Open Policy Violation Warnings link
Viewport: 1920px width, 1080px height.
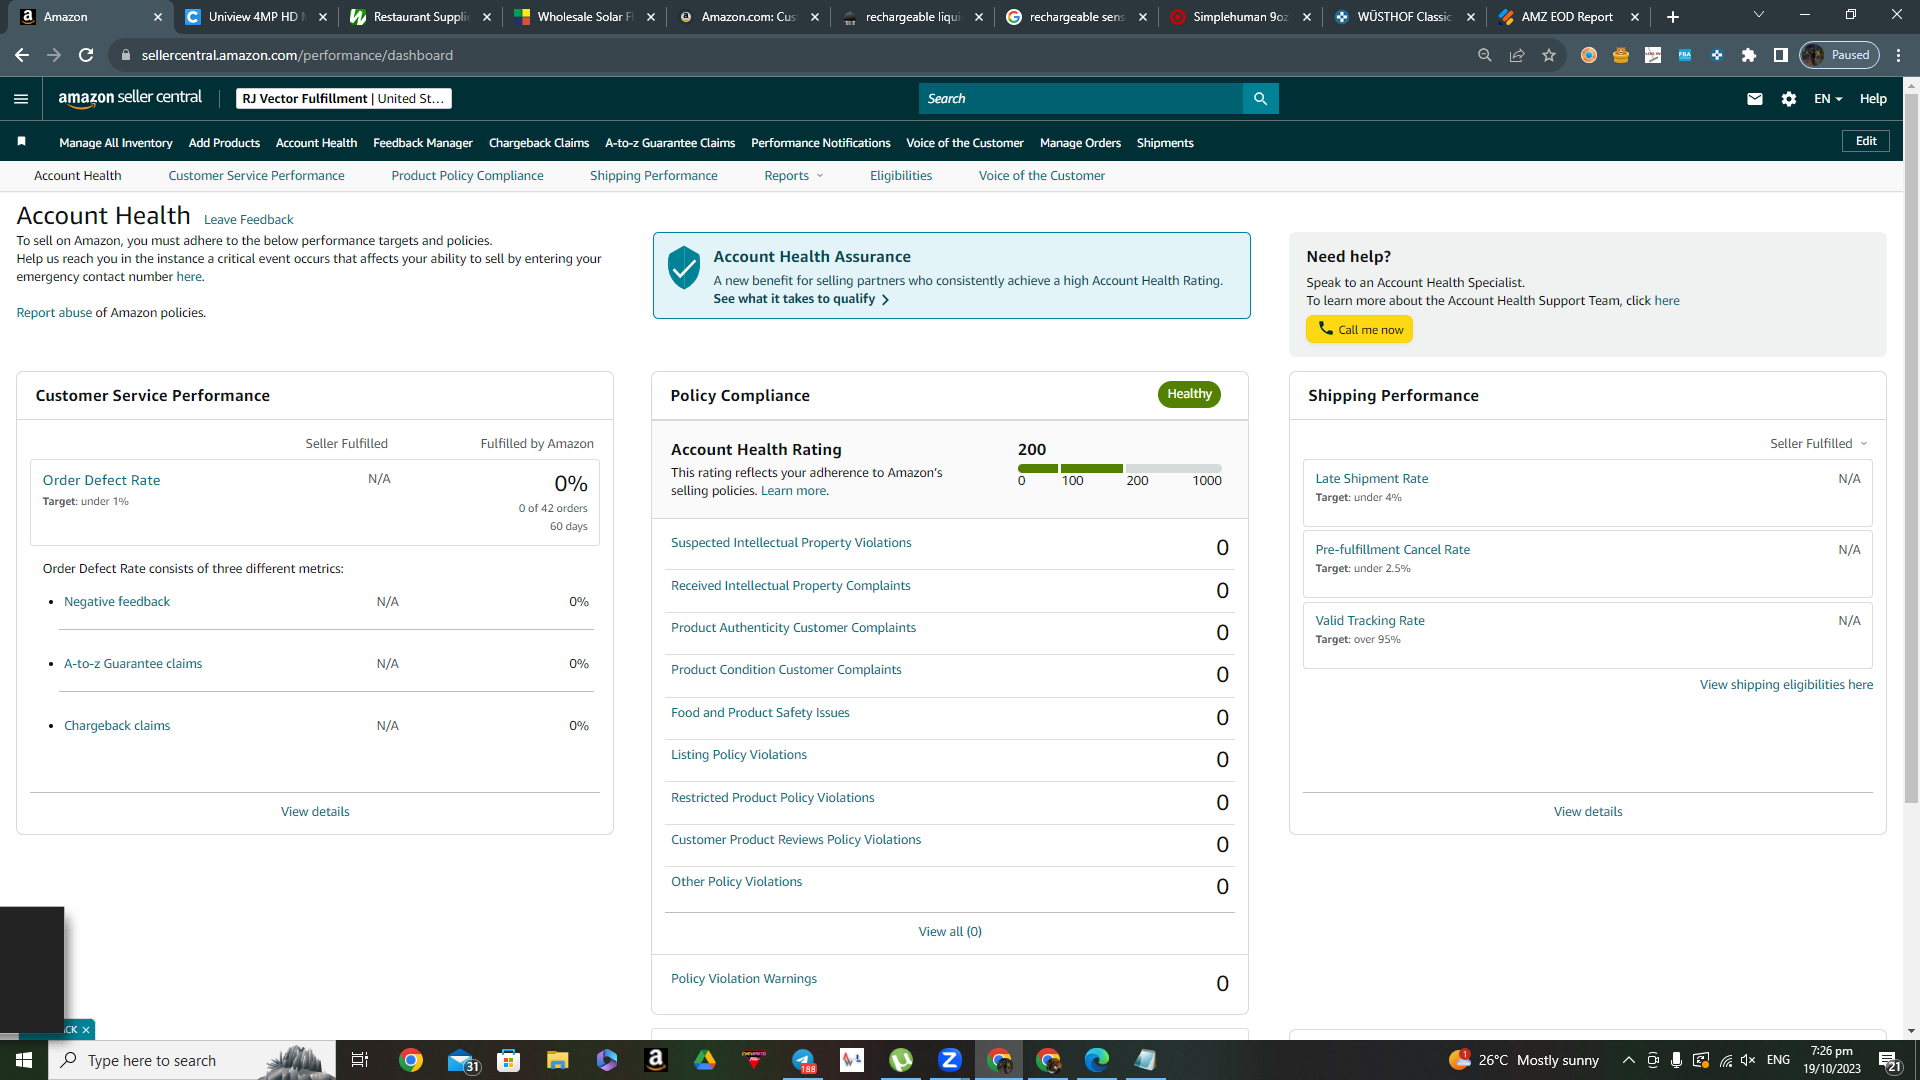click(744, 978)
